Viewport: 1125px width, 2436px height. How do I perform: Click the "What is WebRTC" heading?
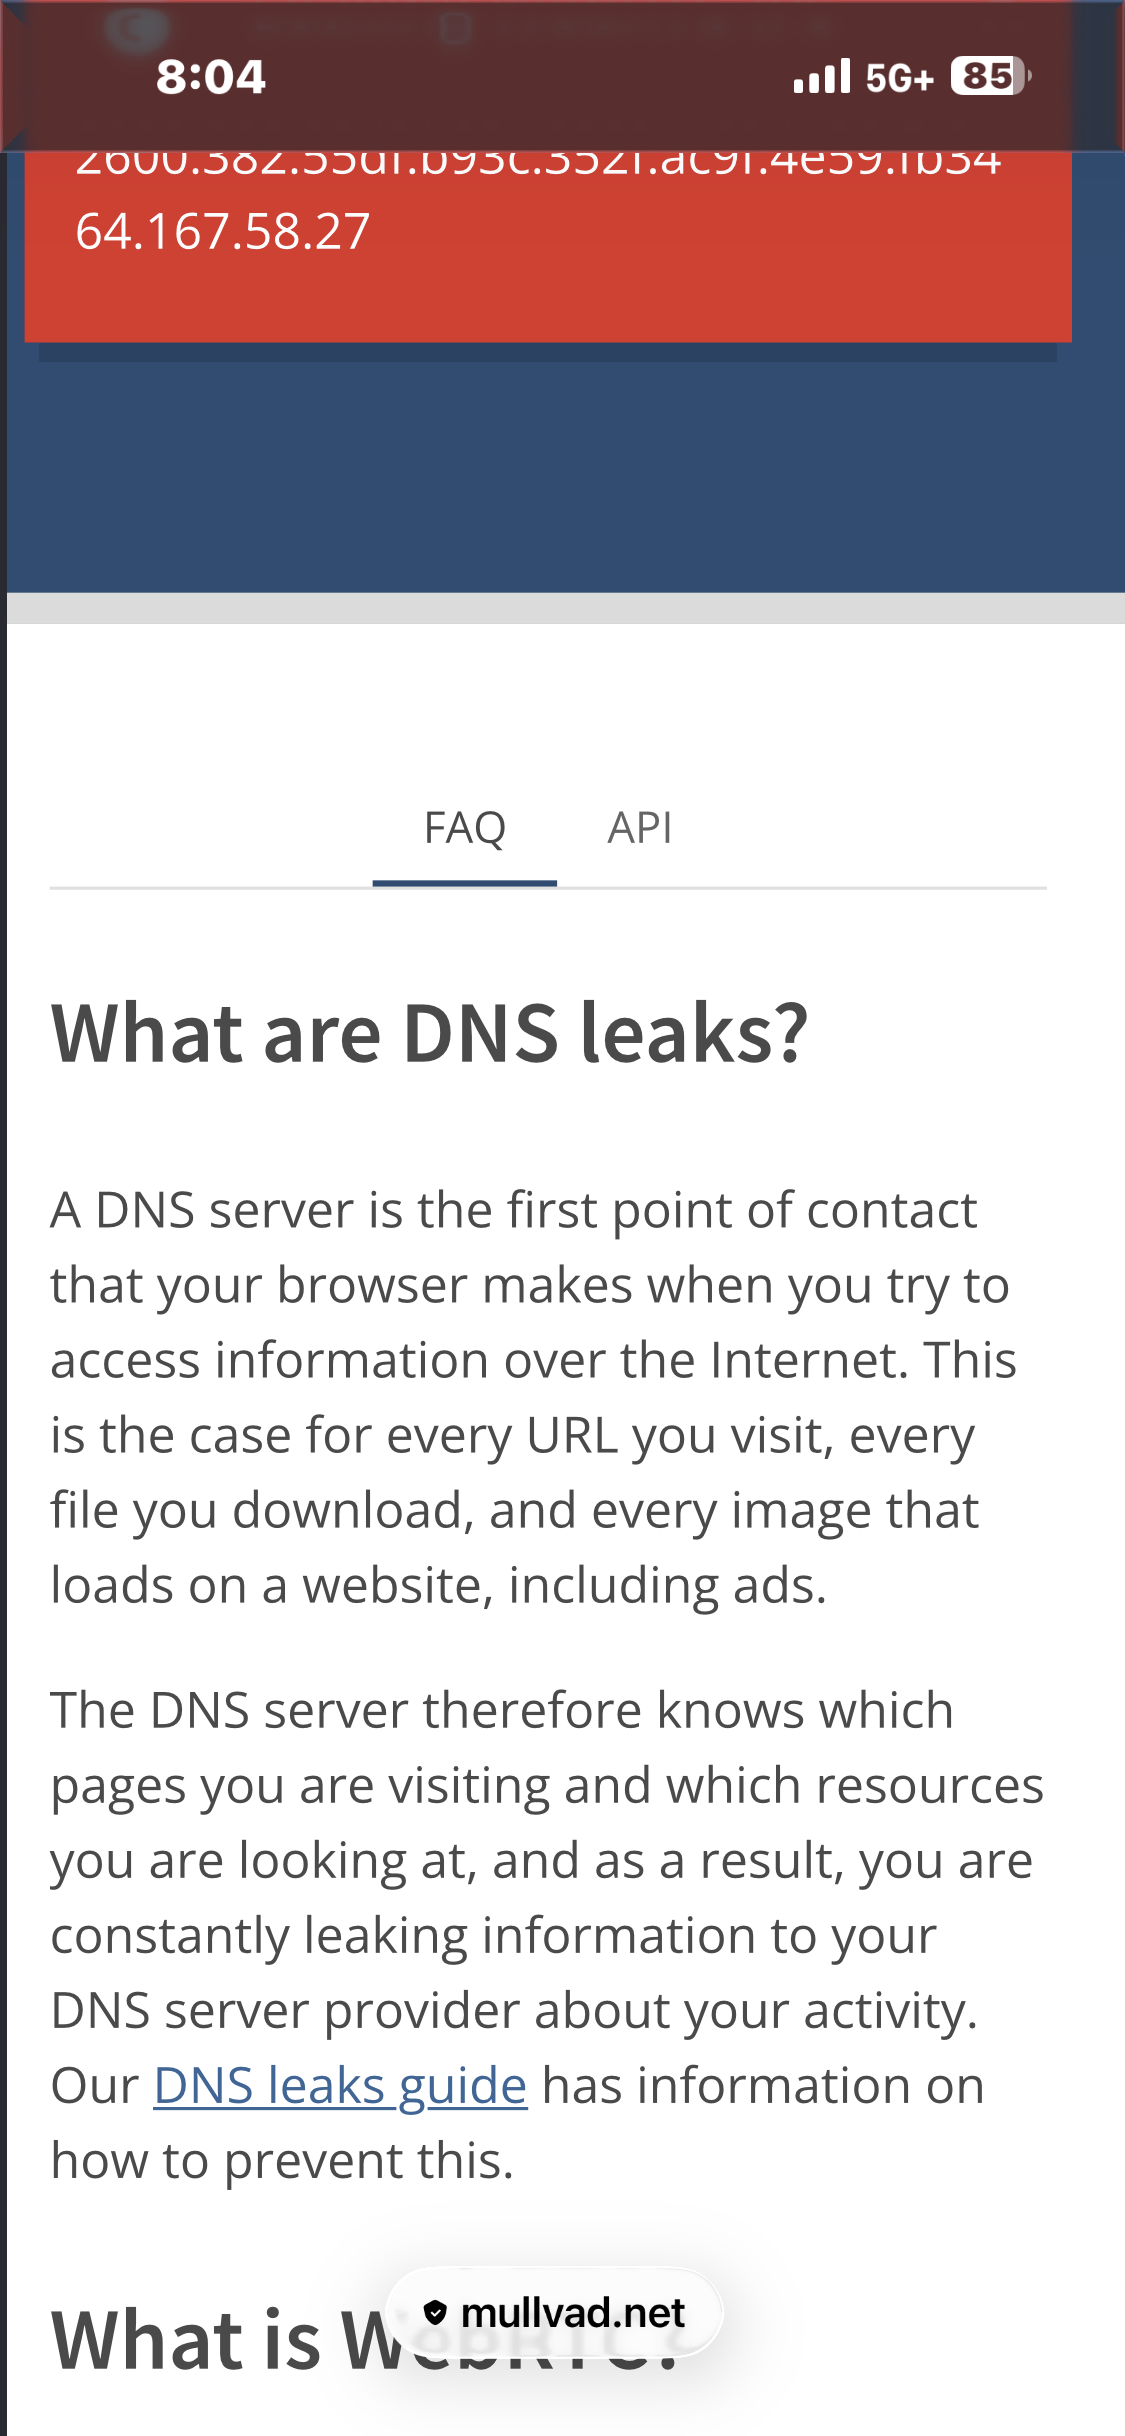[x=200, y=2340]
